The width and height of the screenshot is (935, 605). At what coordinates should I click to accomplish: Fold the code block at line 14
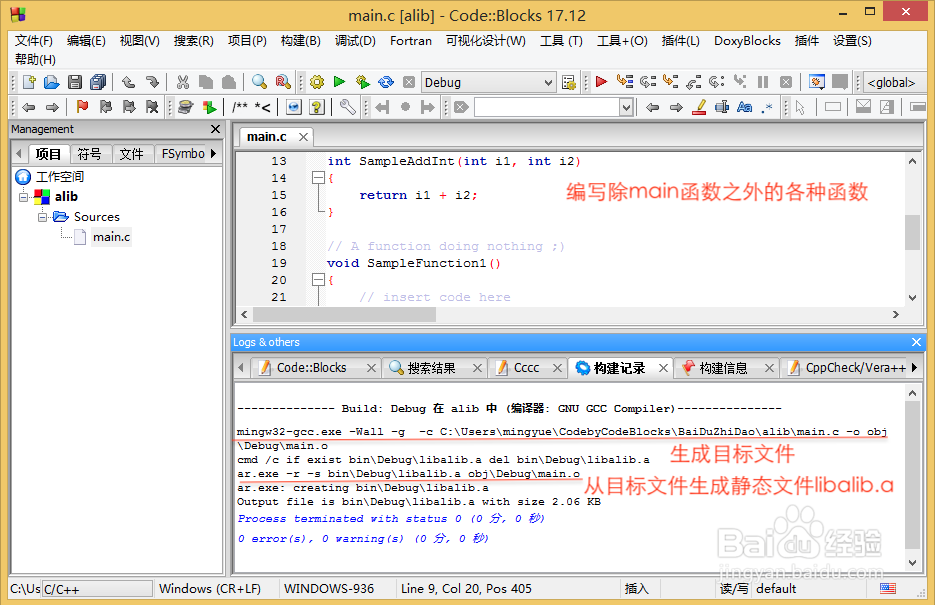click(x=318, y=178)
